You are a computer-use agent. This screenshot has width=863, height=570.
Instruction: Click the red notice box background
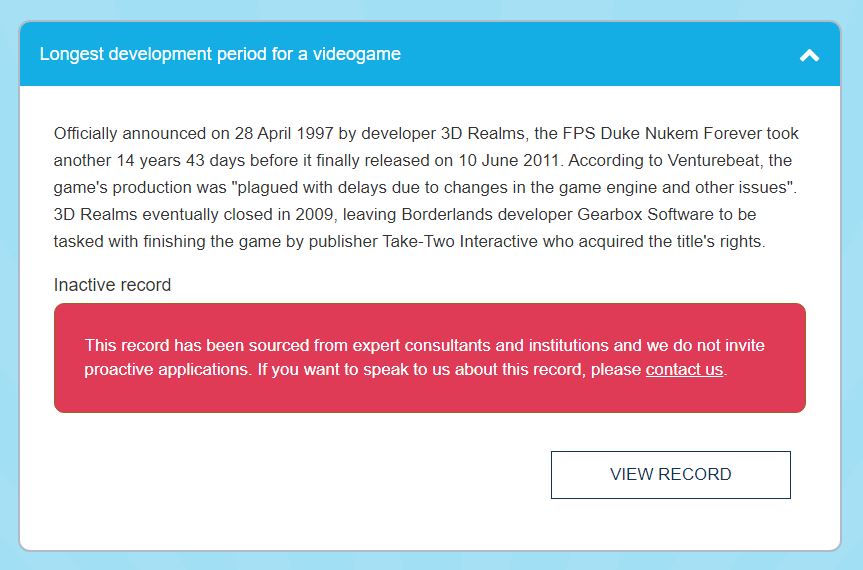430,395
